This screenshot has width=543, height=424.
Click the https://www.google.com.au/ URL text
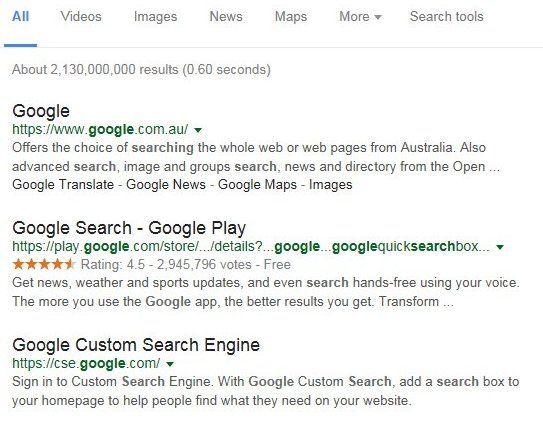click(x=100, y=130)
